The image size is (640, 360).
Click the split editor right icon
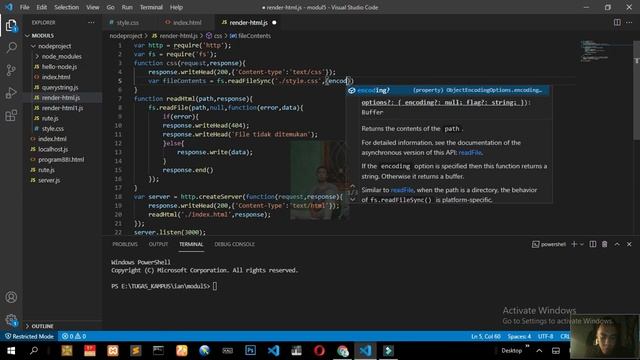(x=617, y=22)
